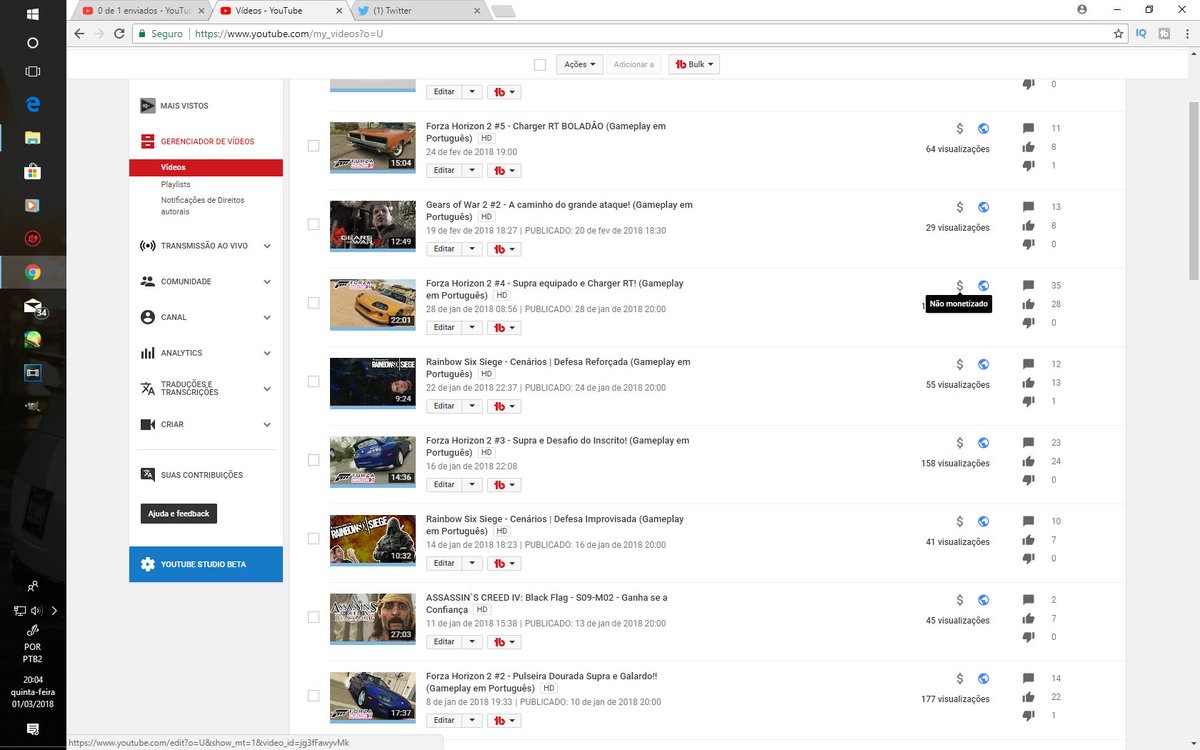
Task: Select checkbox for Defesa Improvisada video
Action: click(x=313, y=538)
